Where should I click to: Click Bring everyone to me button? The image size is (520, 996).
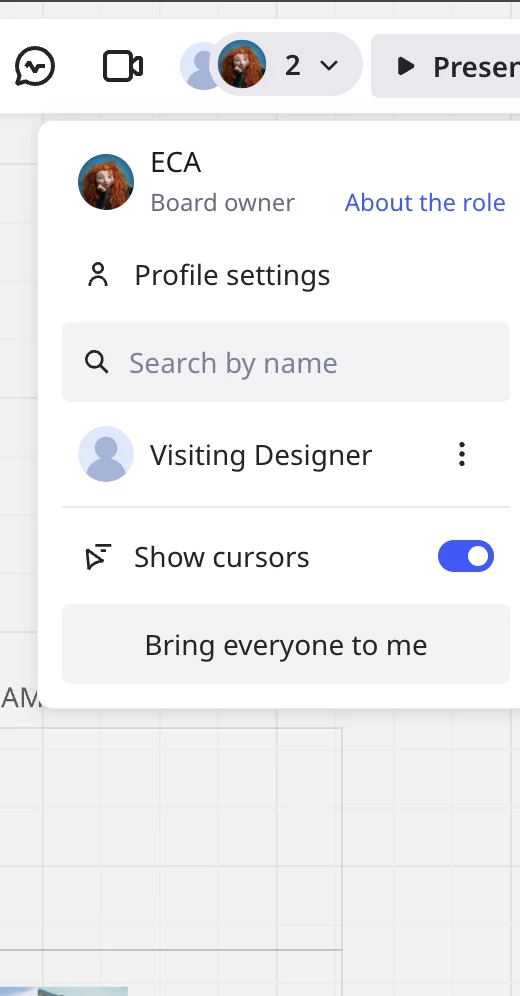[x=286, y=644]
